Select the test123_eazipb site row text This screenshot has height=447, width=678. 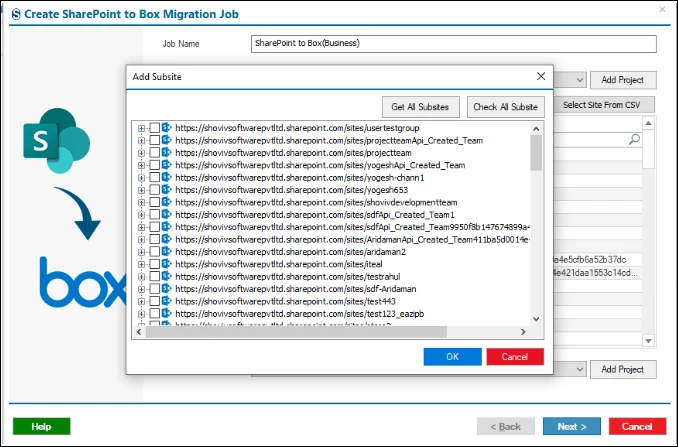299,314
